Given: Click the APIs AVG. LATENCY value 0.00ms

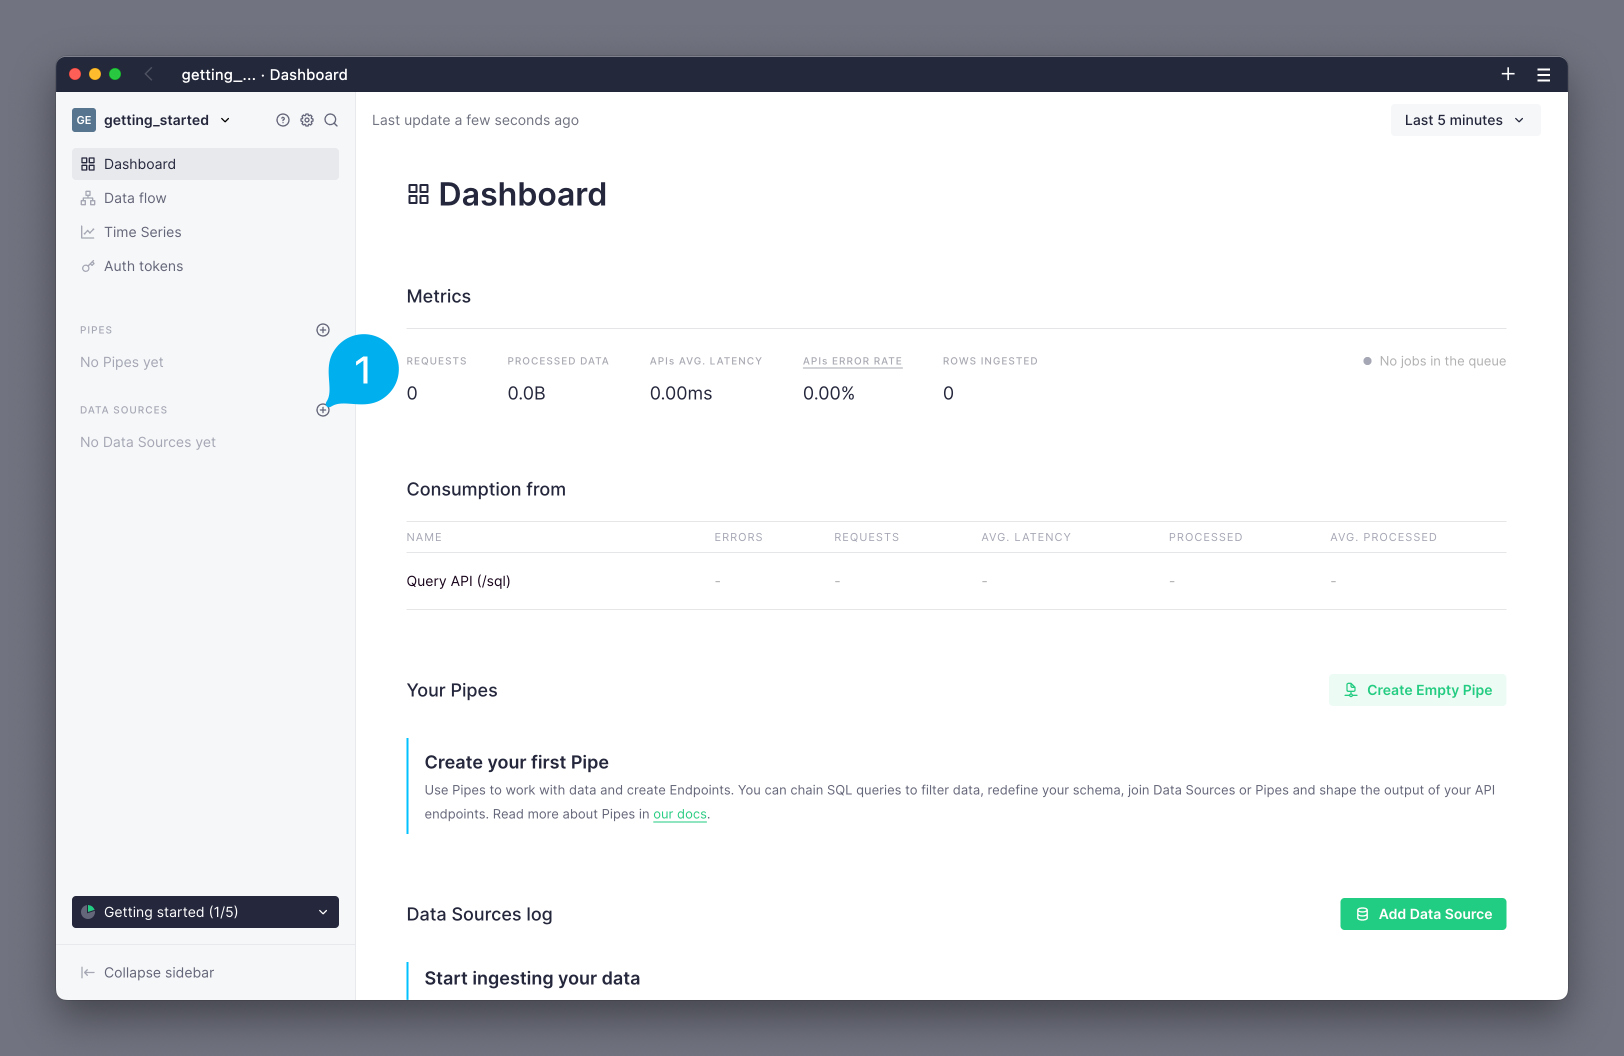Looking at the screenshot, I should pyautogui.click(x=681, y=393).
